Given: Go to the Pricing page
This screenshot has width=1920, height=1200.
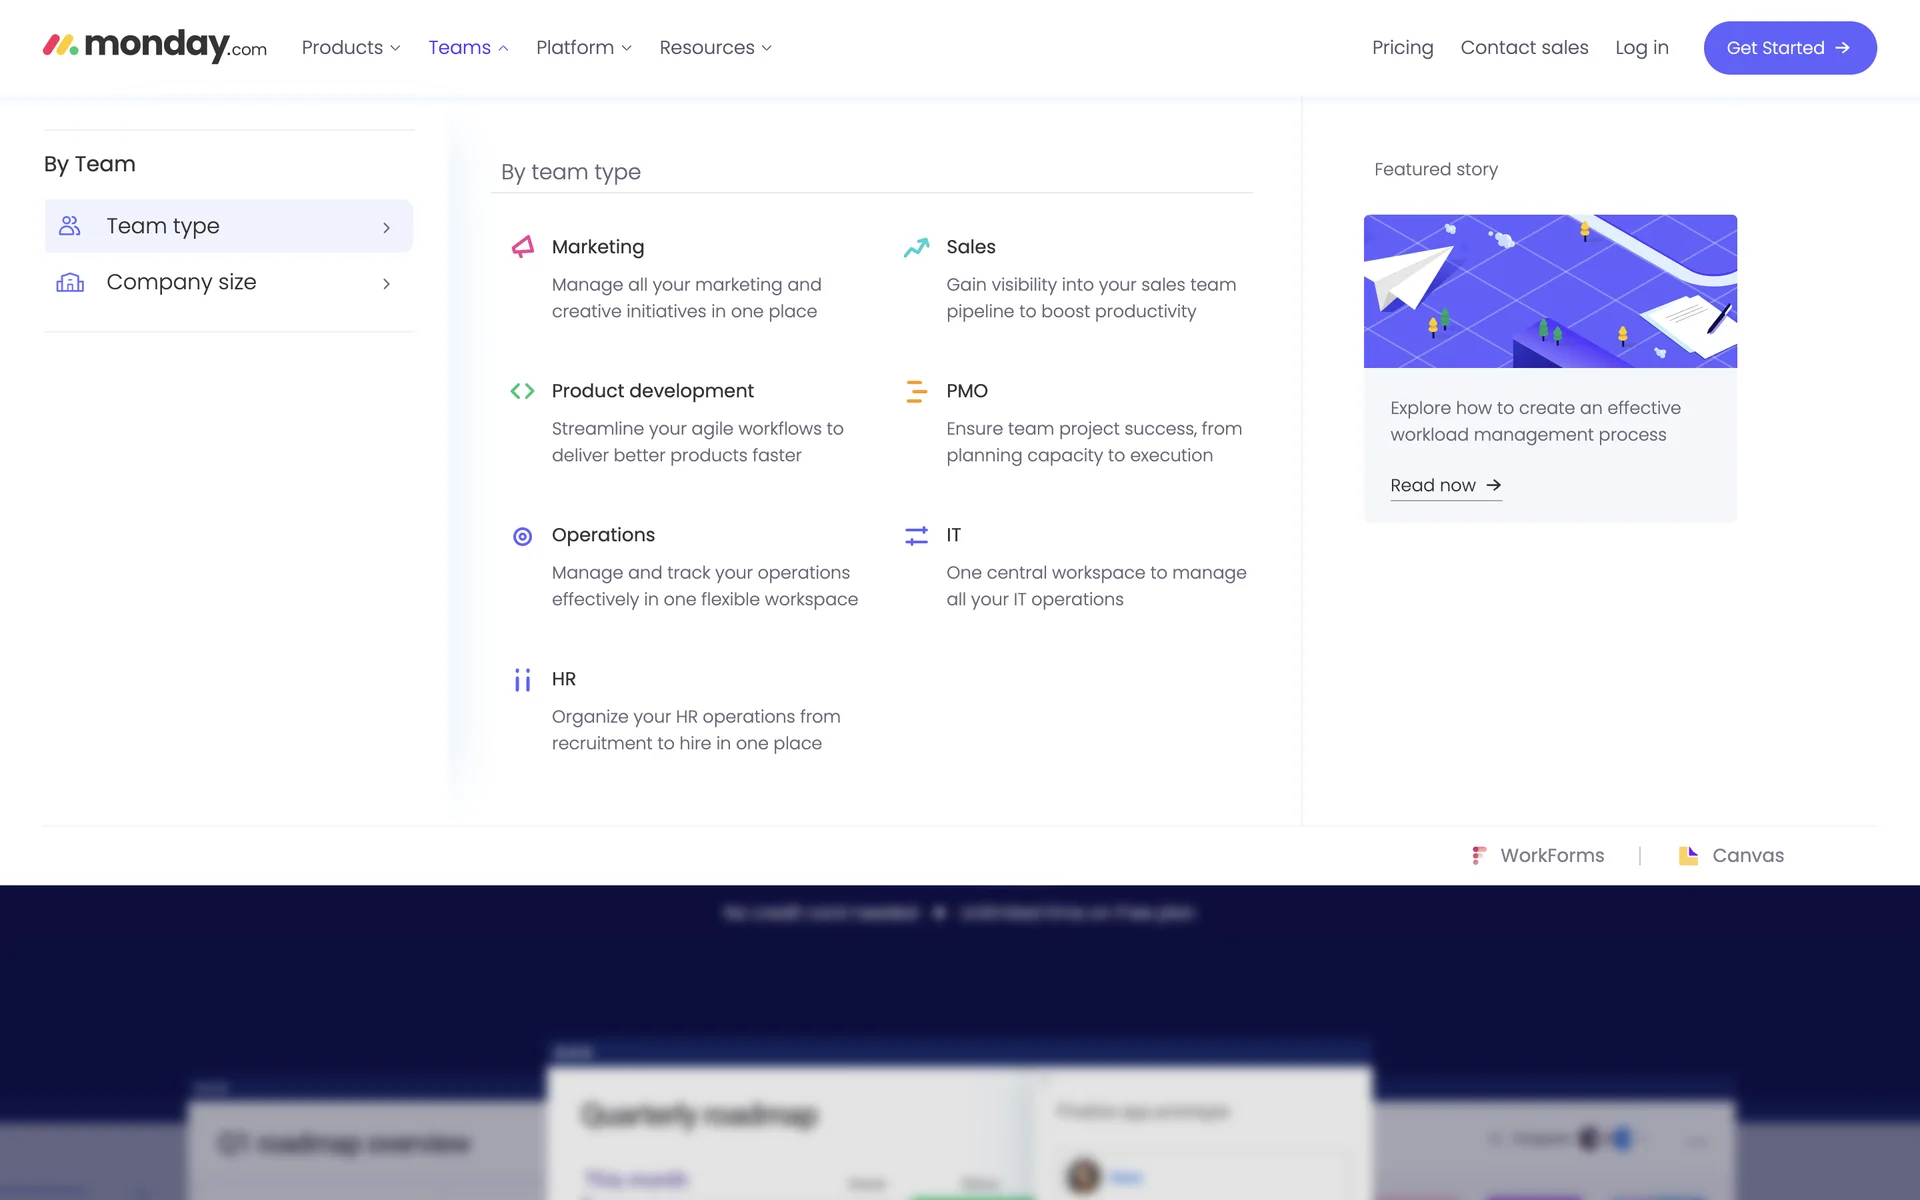Looking at the screenshot, I should coord(1402,48).
